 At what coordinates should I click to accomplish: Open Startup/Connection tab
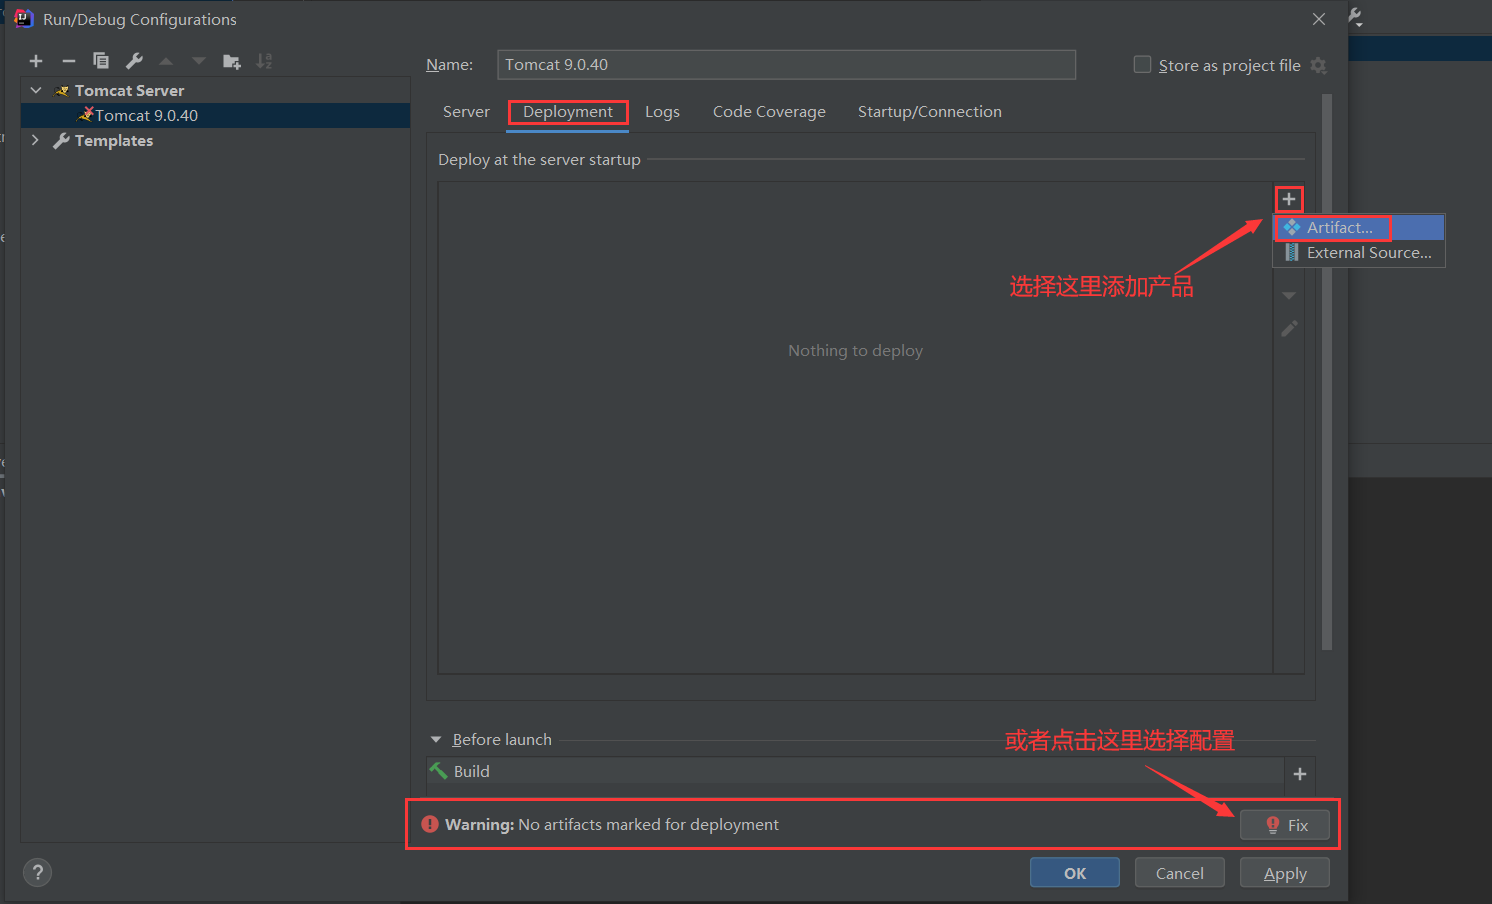[x=930, y=112]
